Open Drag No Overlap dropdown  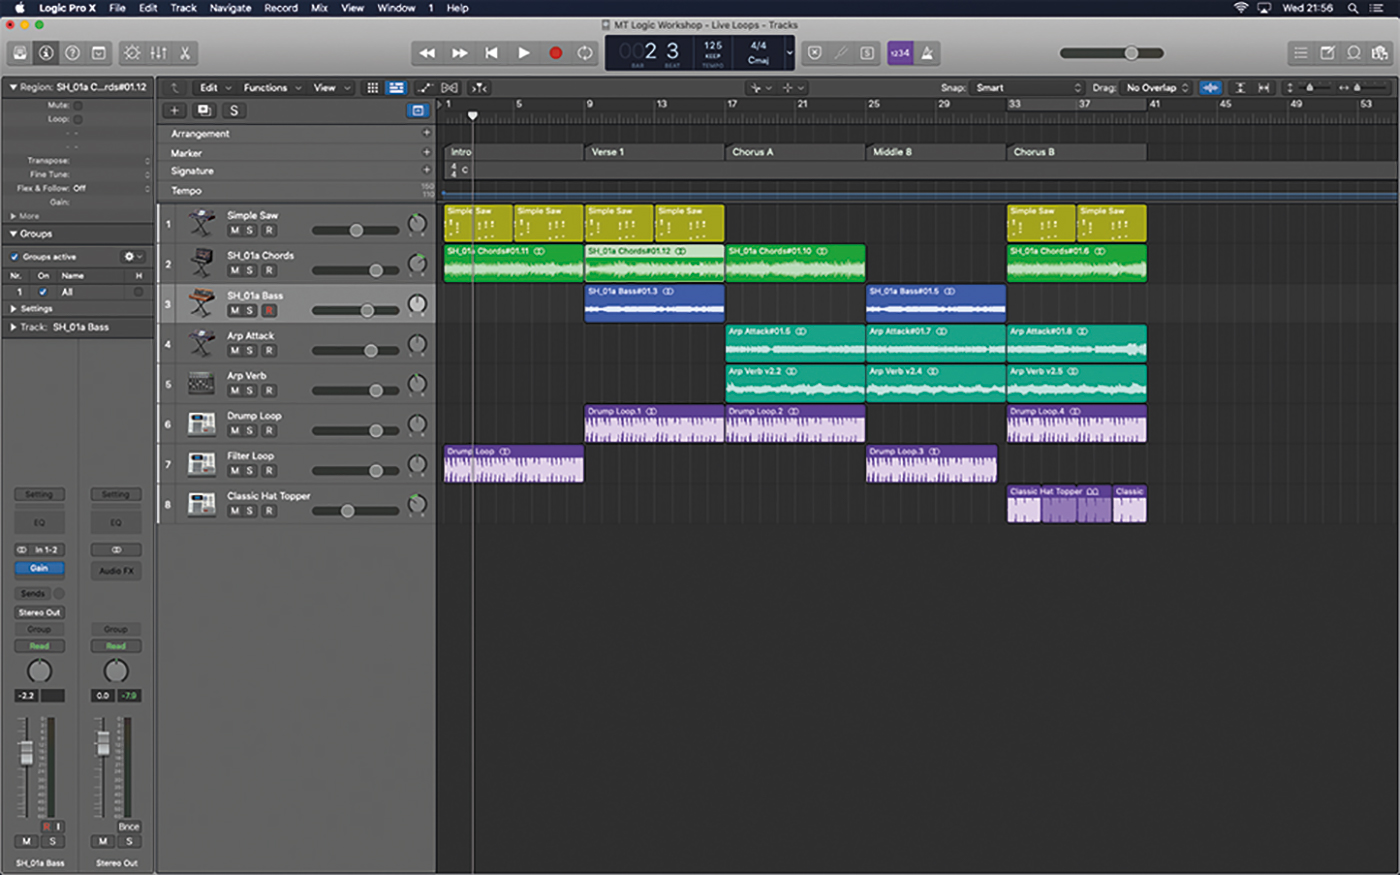click(x=1156, y=88)
